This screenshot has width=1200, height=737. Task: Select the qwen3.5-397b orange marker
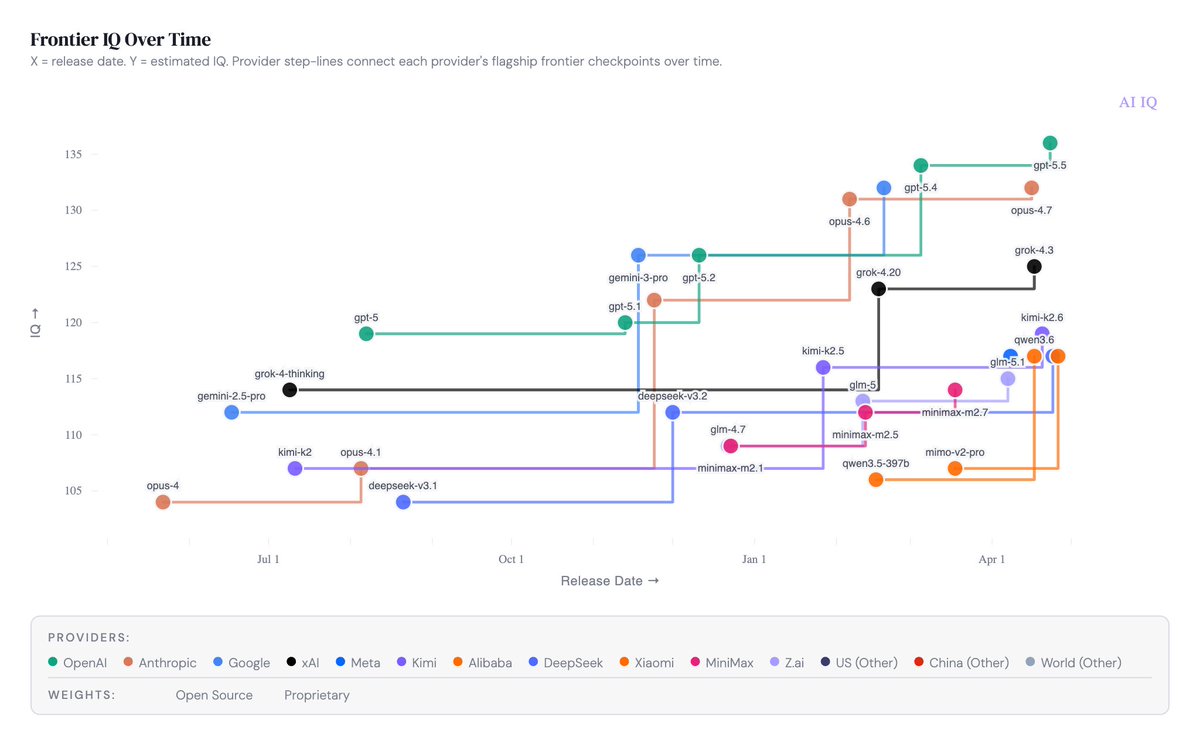[876, 480]
